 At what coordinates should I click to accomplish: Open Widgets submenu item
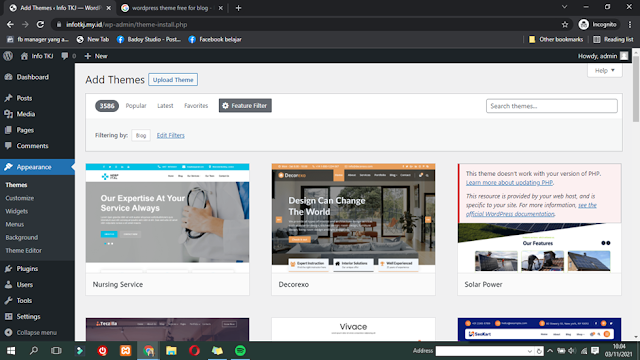coord(17,211)
